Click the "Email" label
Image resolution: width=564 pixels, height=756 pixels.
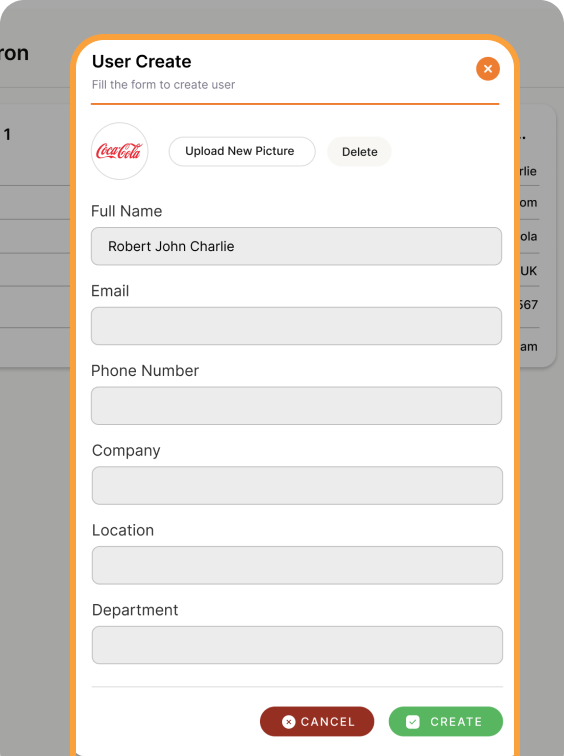[x=110, y=291]
